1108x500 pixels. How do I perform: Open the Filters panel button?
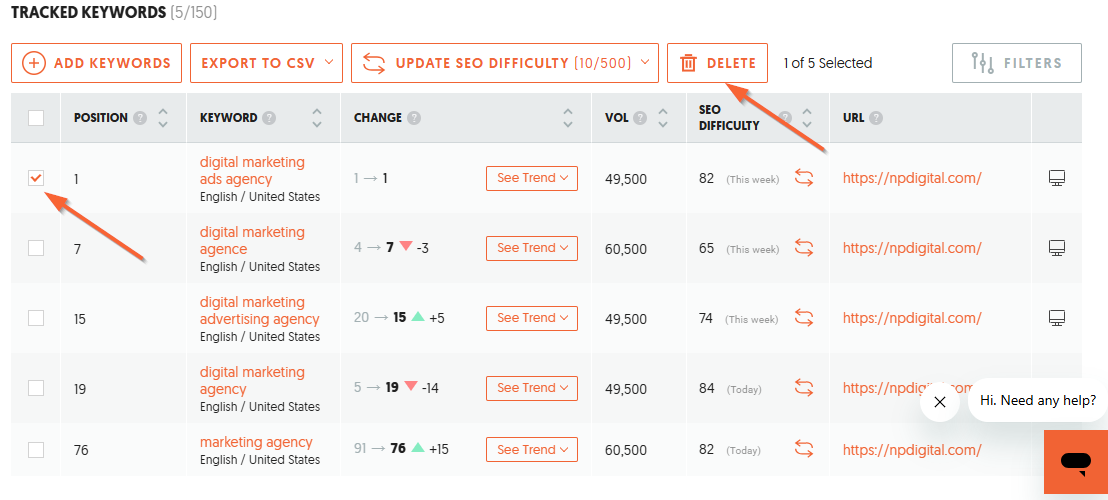[x=1017, y=63]
